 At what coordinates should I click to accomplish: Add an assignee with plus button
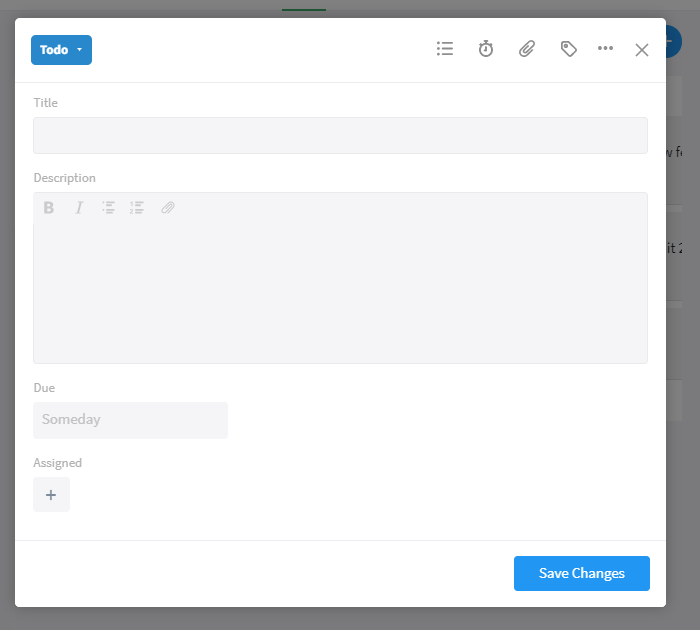[x=51, y=495]
